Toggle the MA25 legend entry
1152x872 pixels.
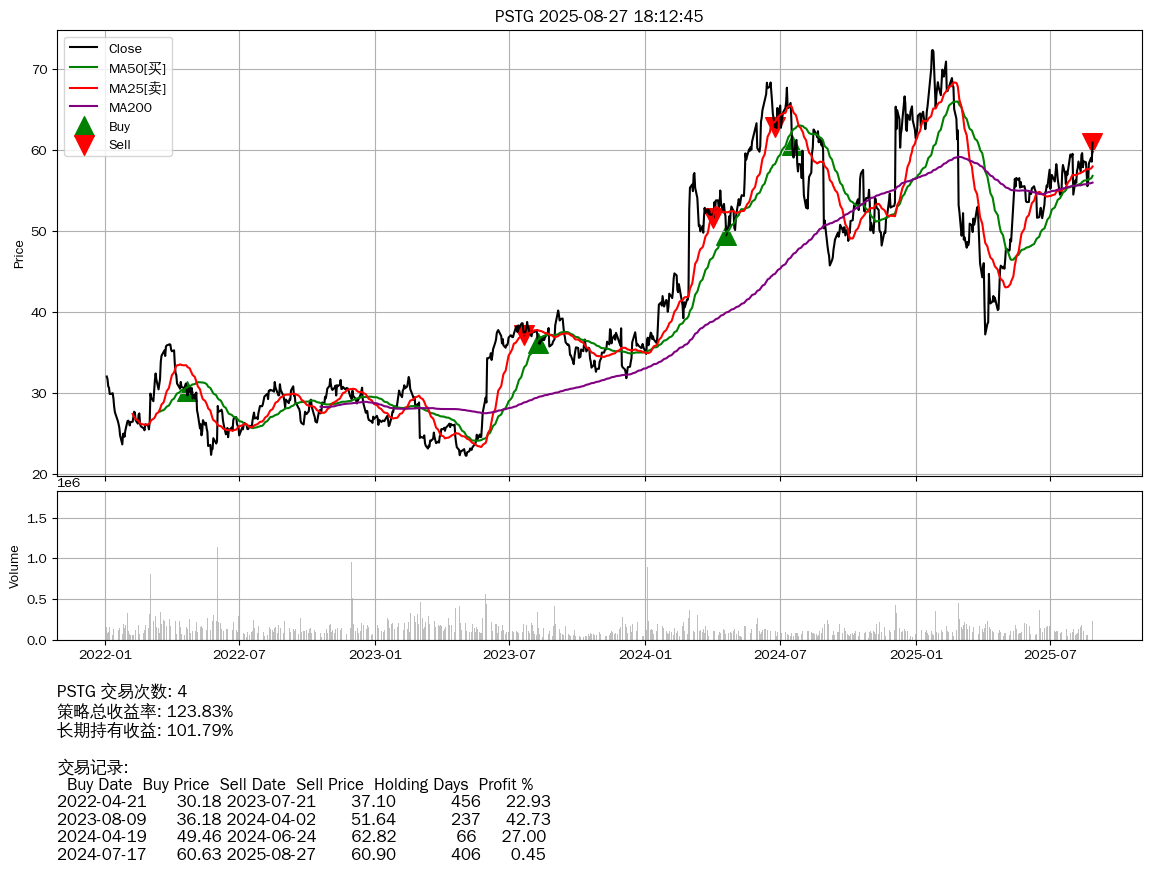tap(137, 88)
